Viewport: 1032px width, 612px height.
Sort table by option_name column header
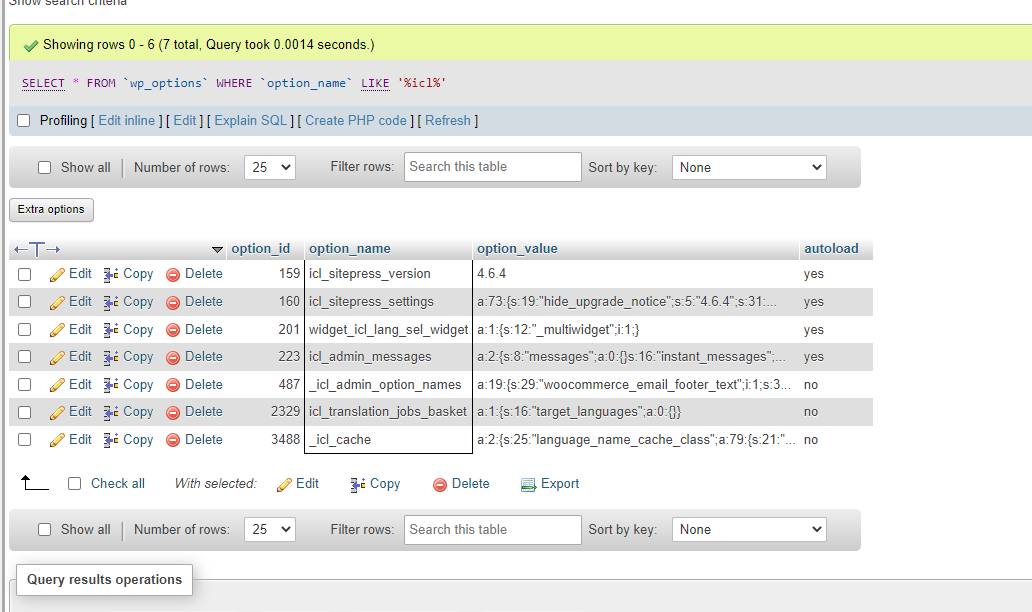pyautogui.click(x=349, y=249)
